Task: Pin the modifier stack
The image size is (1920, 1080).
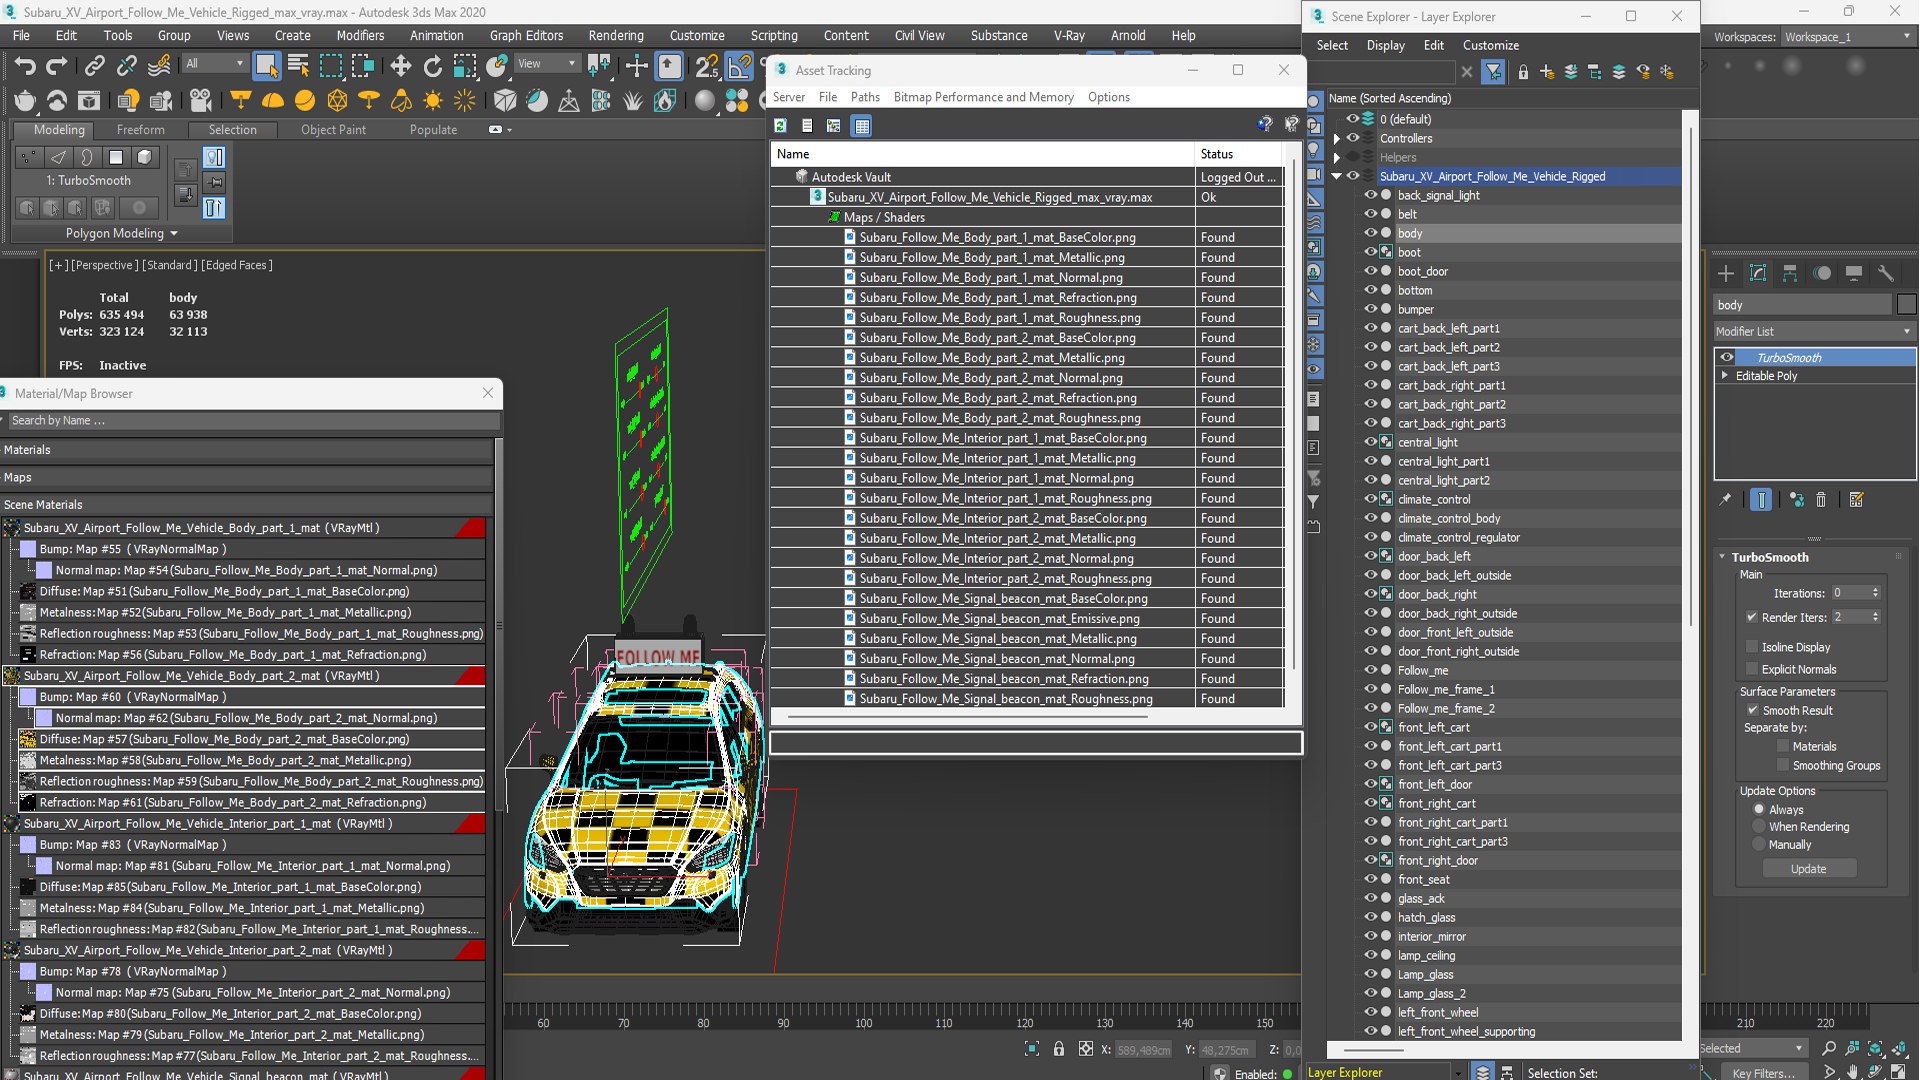Action: point(1725,500)
